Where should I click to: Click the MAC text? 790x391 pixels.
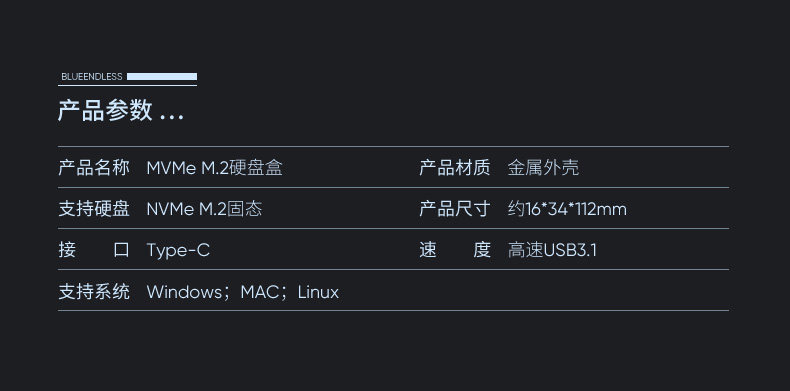[259, 292]
